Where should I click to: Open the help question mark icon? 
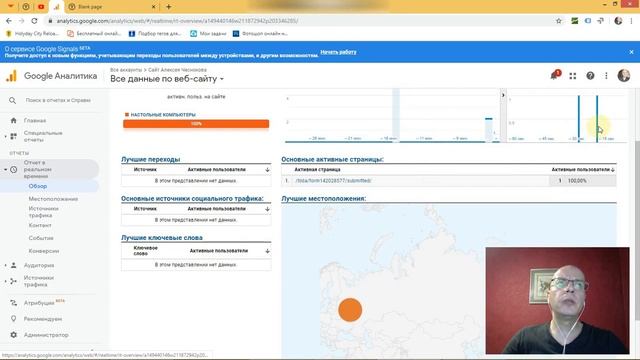590,76
